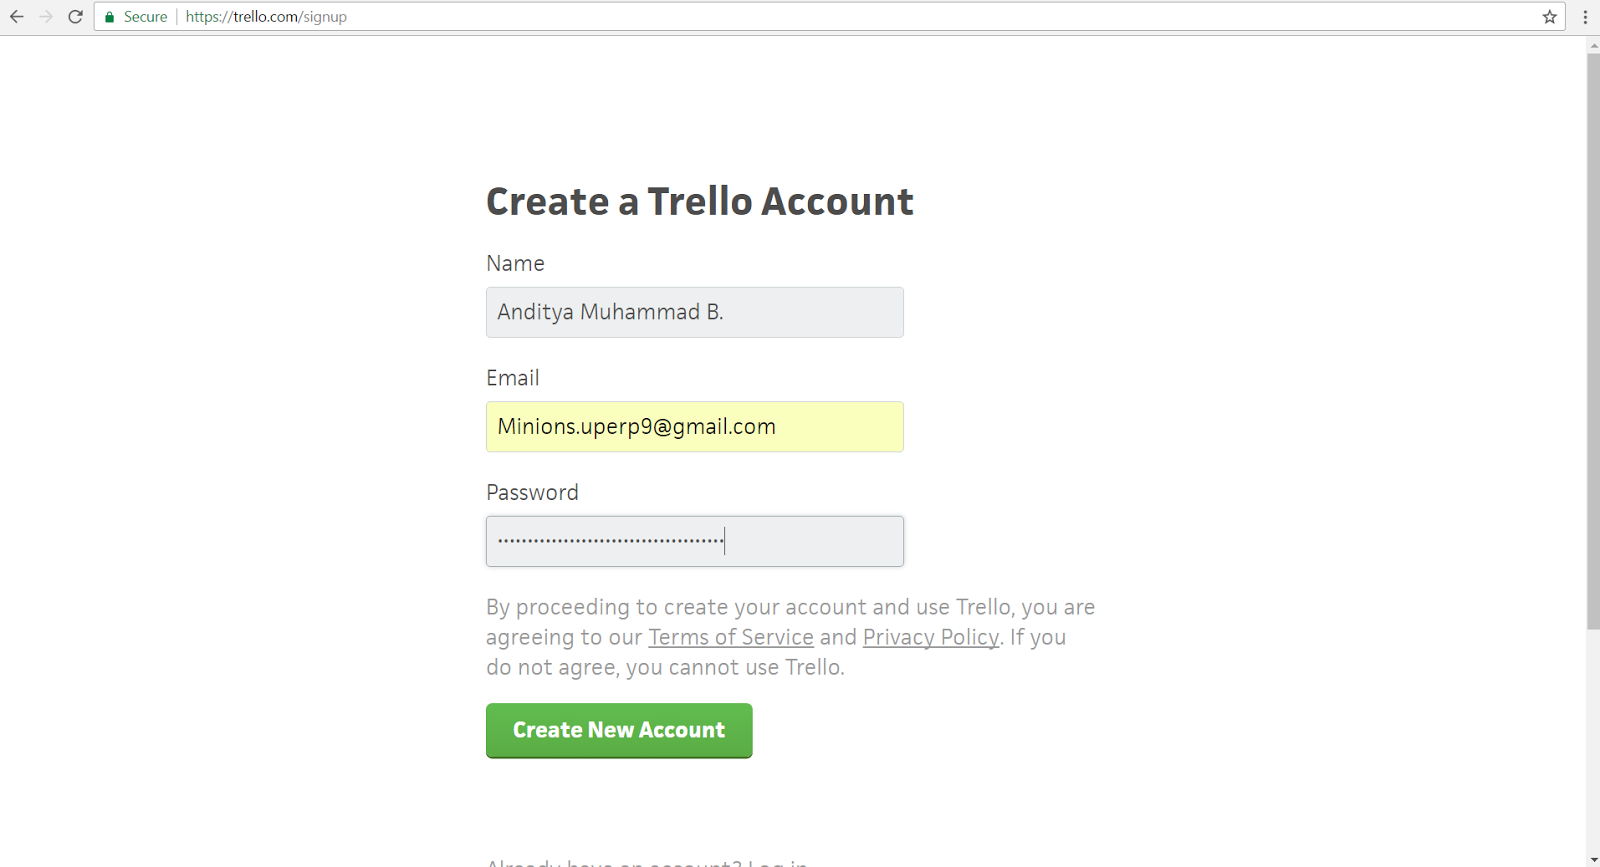The image size is (1600, 867).
Task: Click the scrollbar up arrow
Action: [x=1593, y=45]
